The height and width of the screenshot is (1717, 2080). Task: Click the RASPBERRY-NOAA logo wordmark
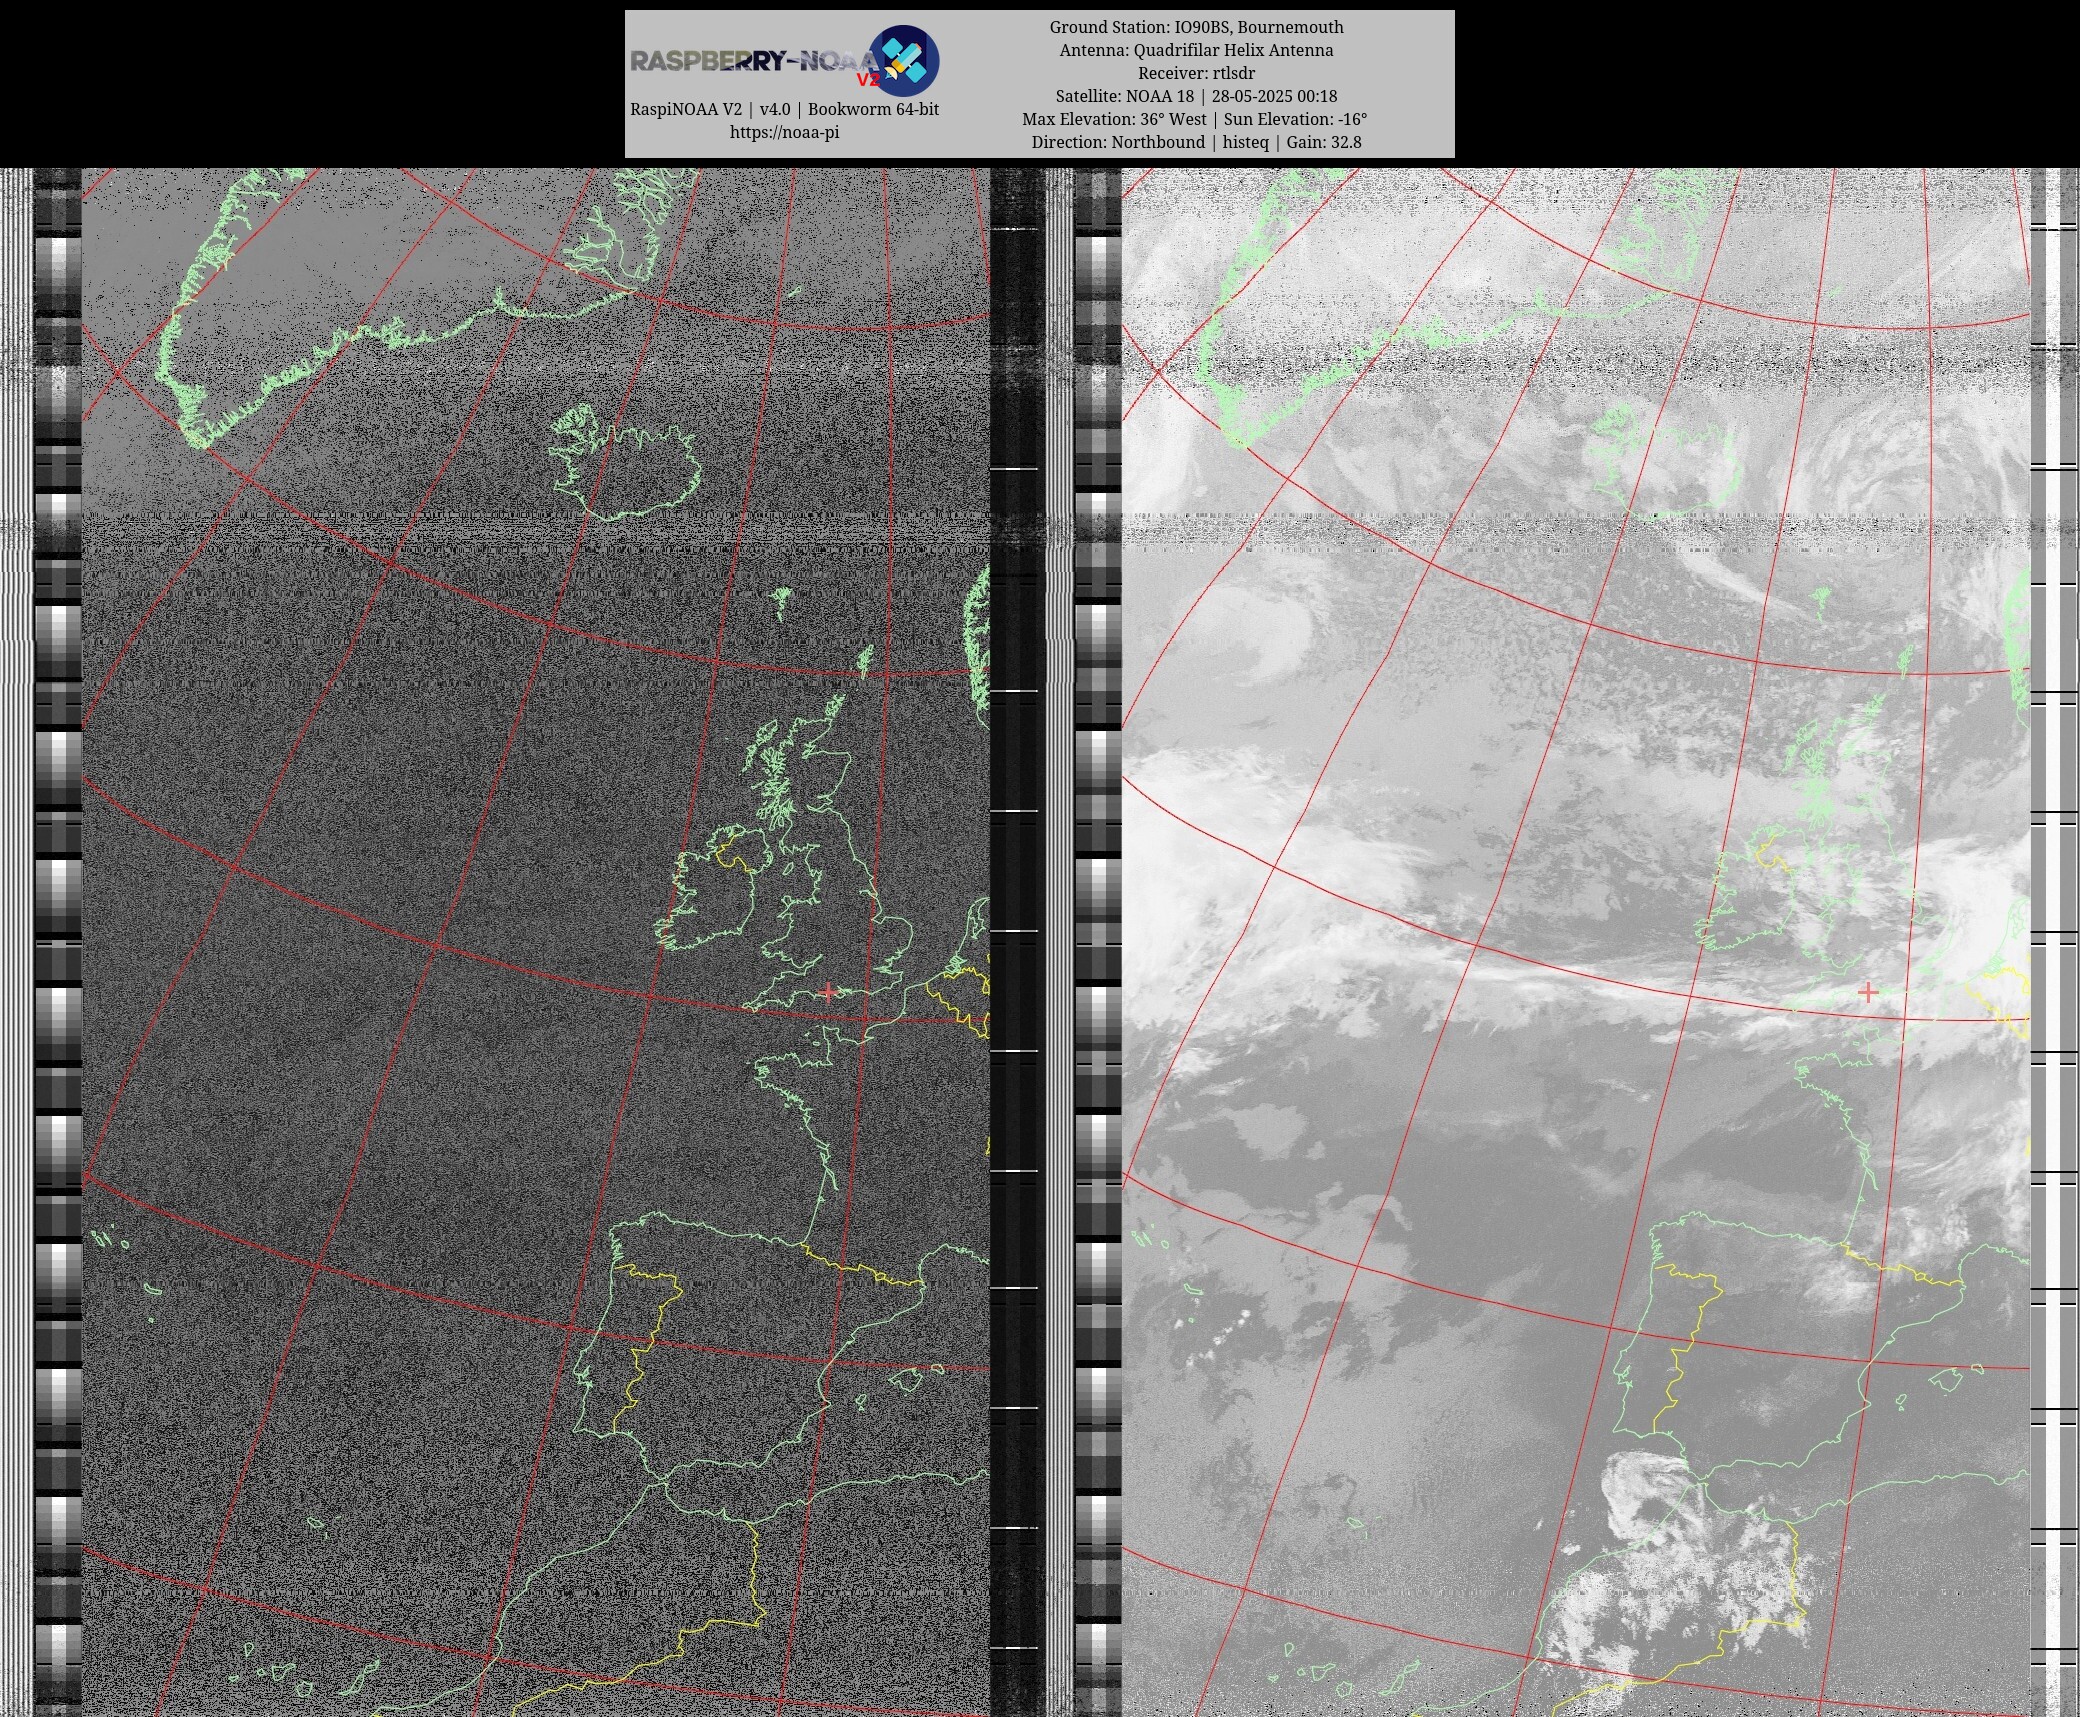[x=755, y=62]
